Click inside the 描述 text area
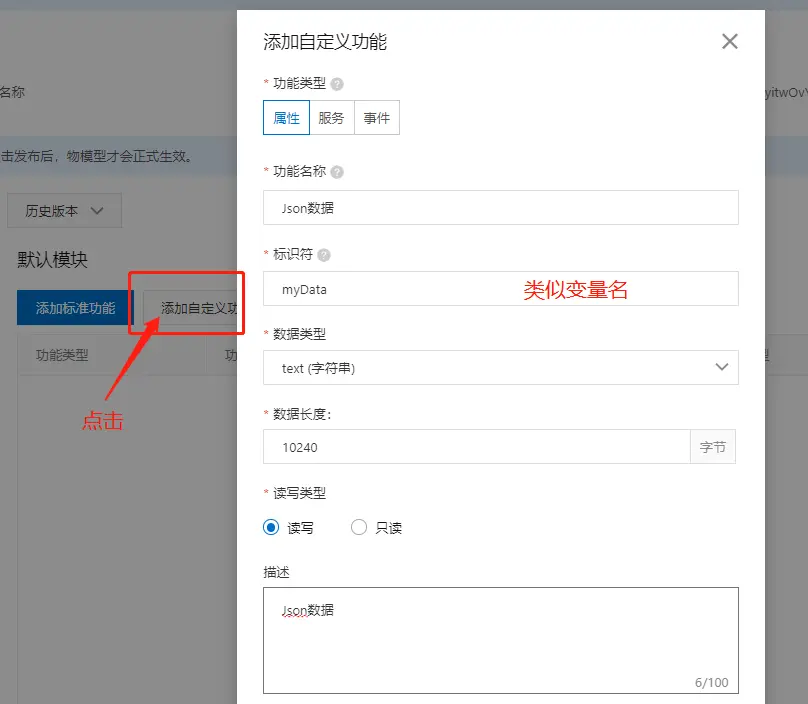 click(500, 640)
